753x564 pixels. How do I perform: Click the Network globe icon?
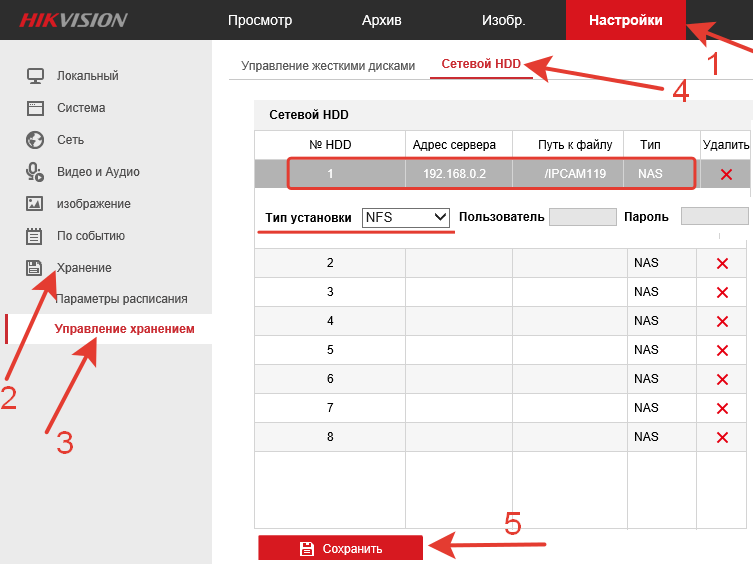(x=35, y=140)
